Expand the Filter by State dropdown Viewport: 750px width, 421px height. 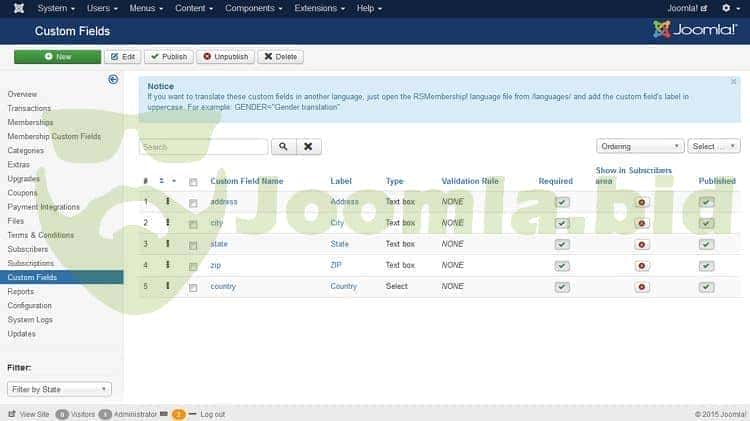tap(60, 389)
